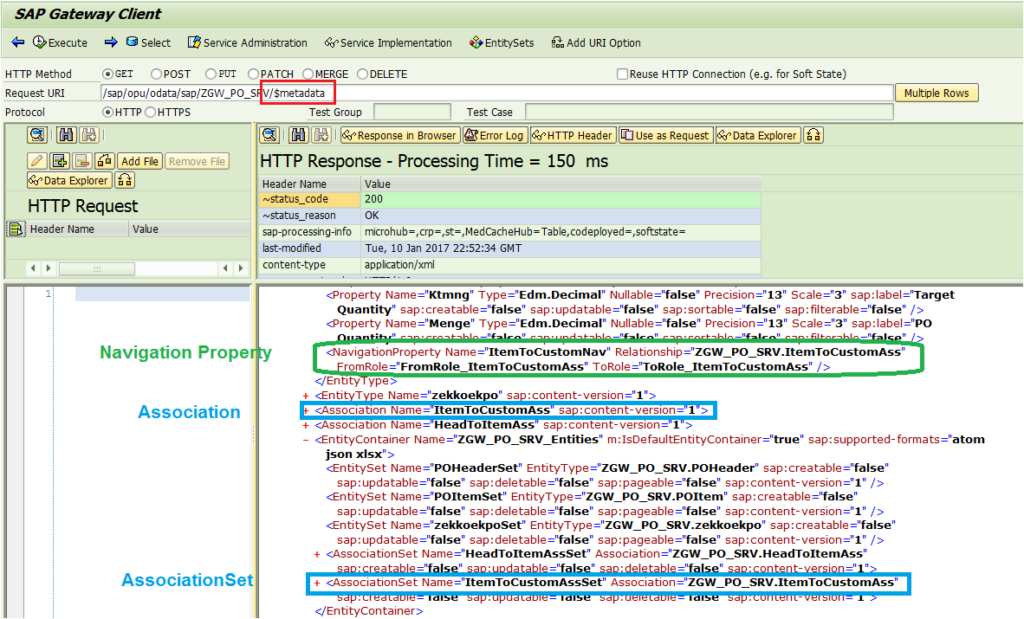Select the ~status_reason header cell
The image size is (1024, 619).
point(310,215)
